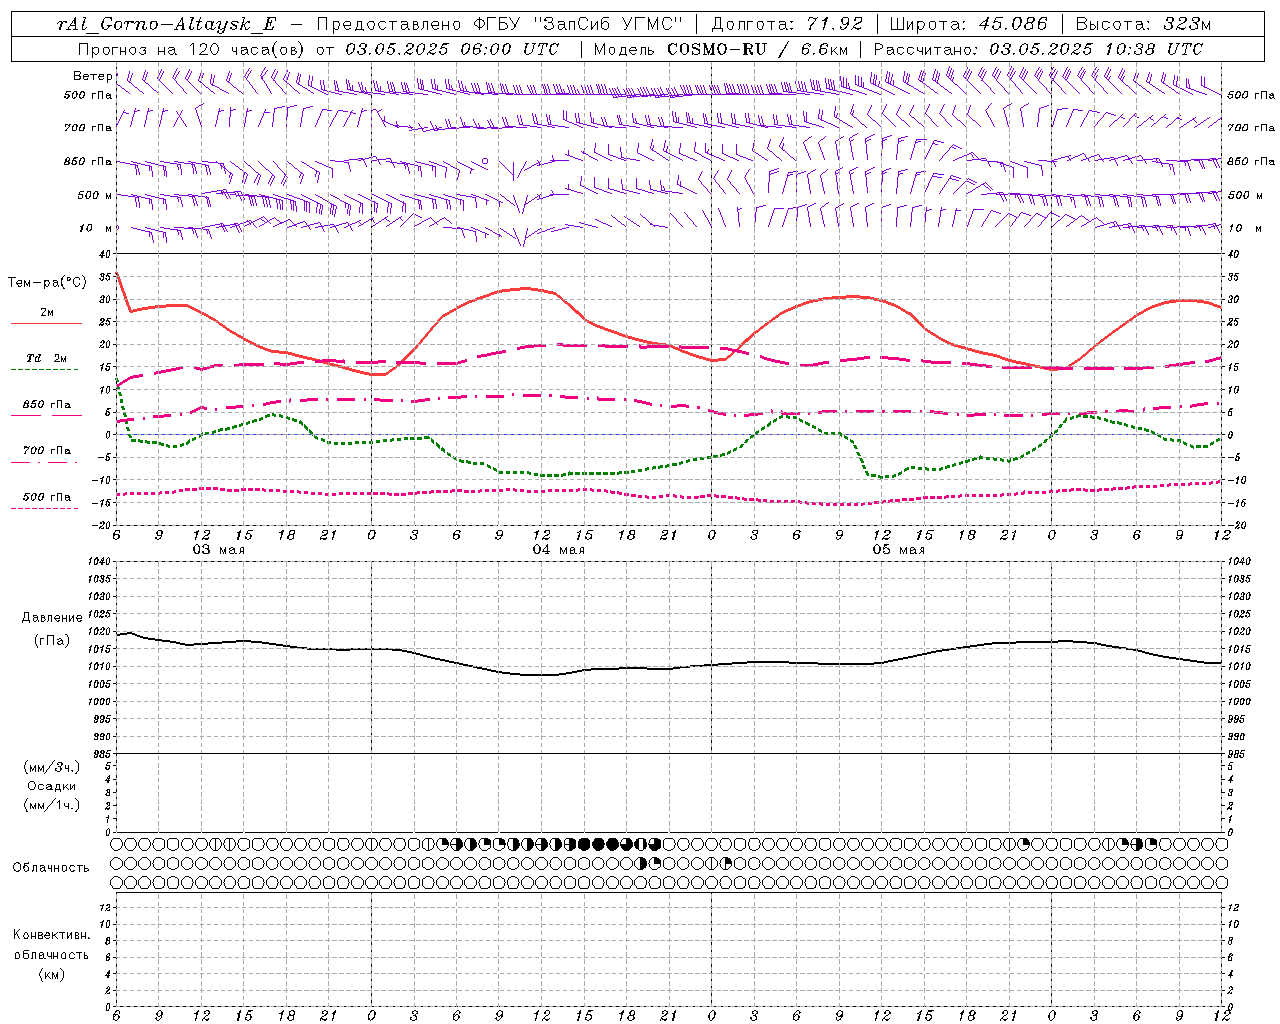This screenshot has height=1024, width=1280.
Task: Click the Рассчитано: 03.05.2025 10:38 UTC text
Action: [1038, 49]
